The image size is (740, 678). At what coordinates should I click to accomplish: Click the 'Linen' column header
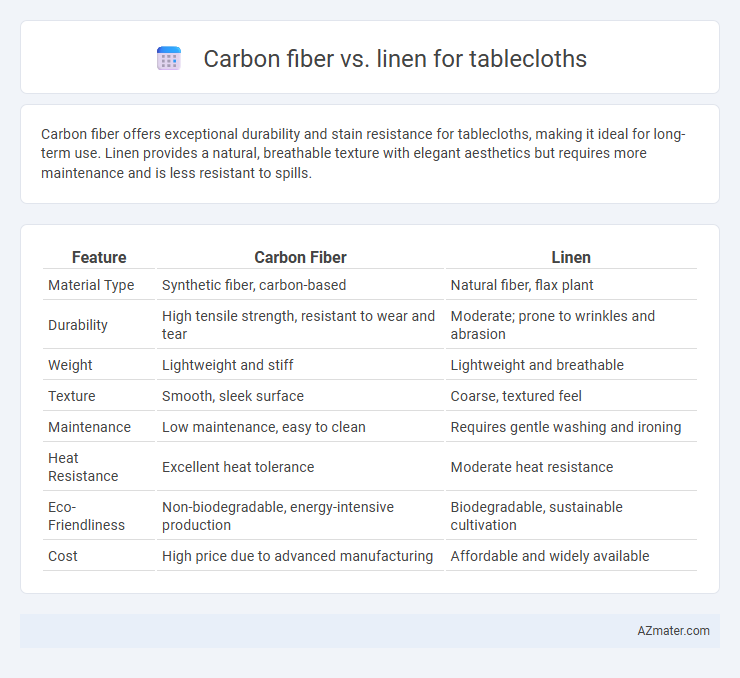[571, 257]
